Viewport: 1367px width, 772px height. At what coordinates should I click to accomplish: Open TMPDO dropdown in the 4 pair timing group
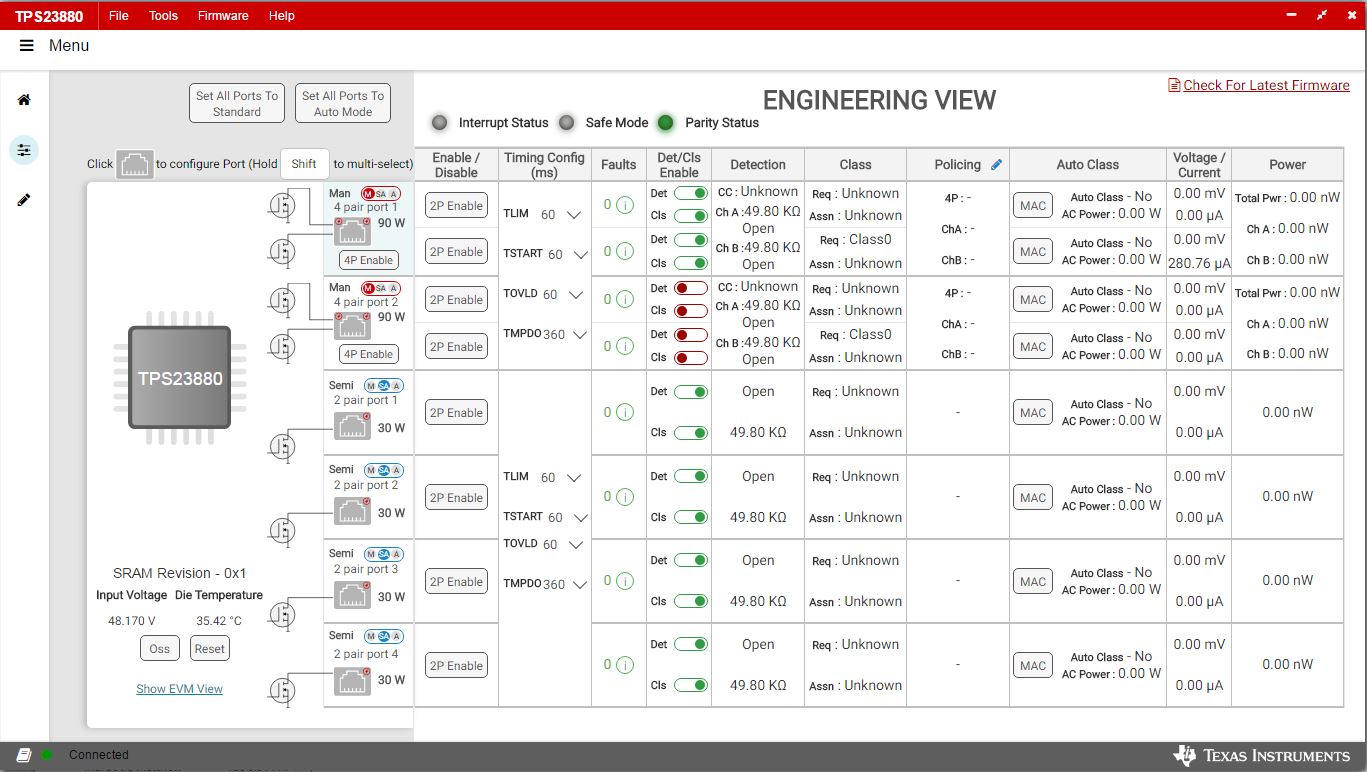579,335
